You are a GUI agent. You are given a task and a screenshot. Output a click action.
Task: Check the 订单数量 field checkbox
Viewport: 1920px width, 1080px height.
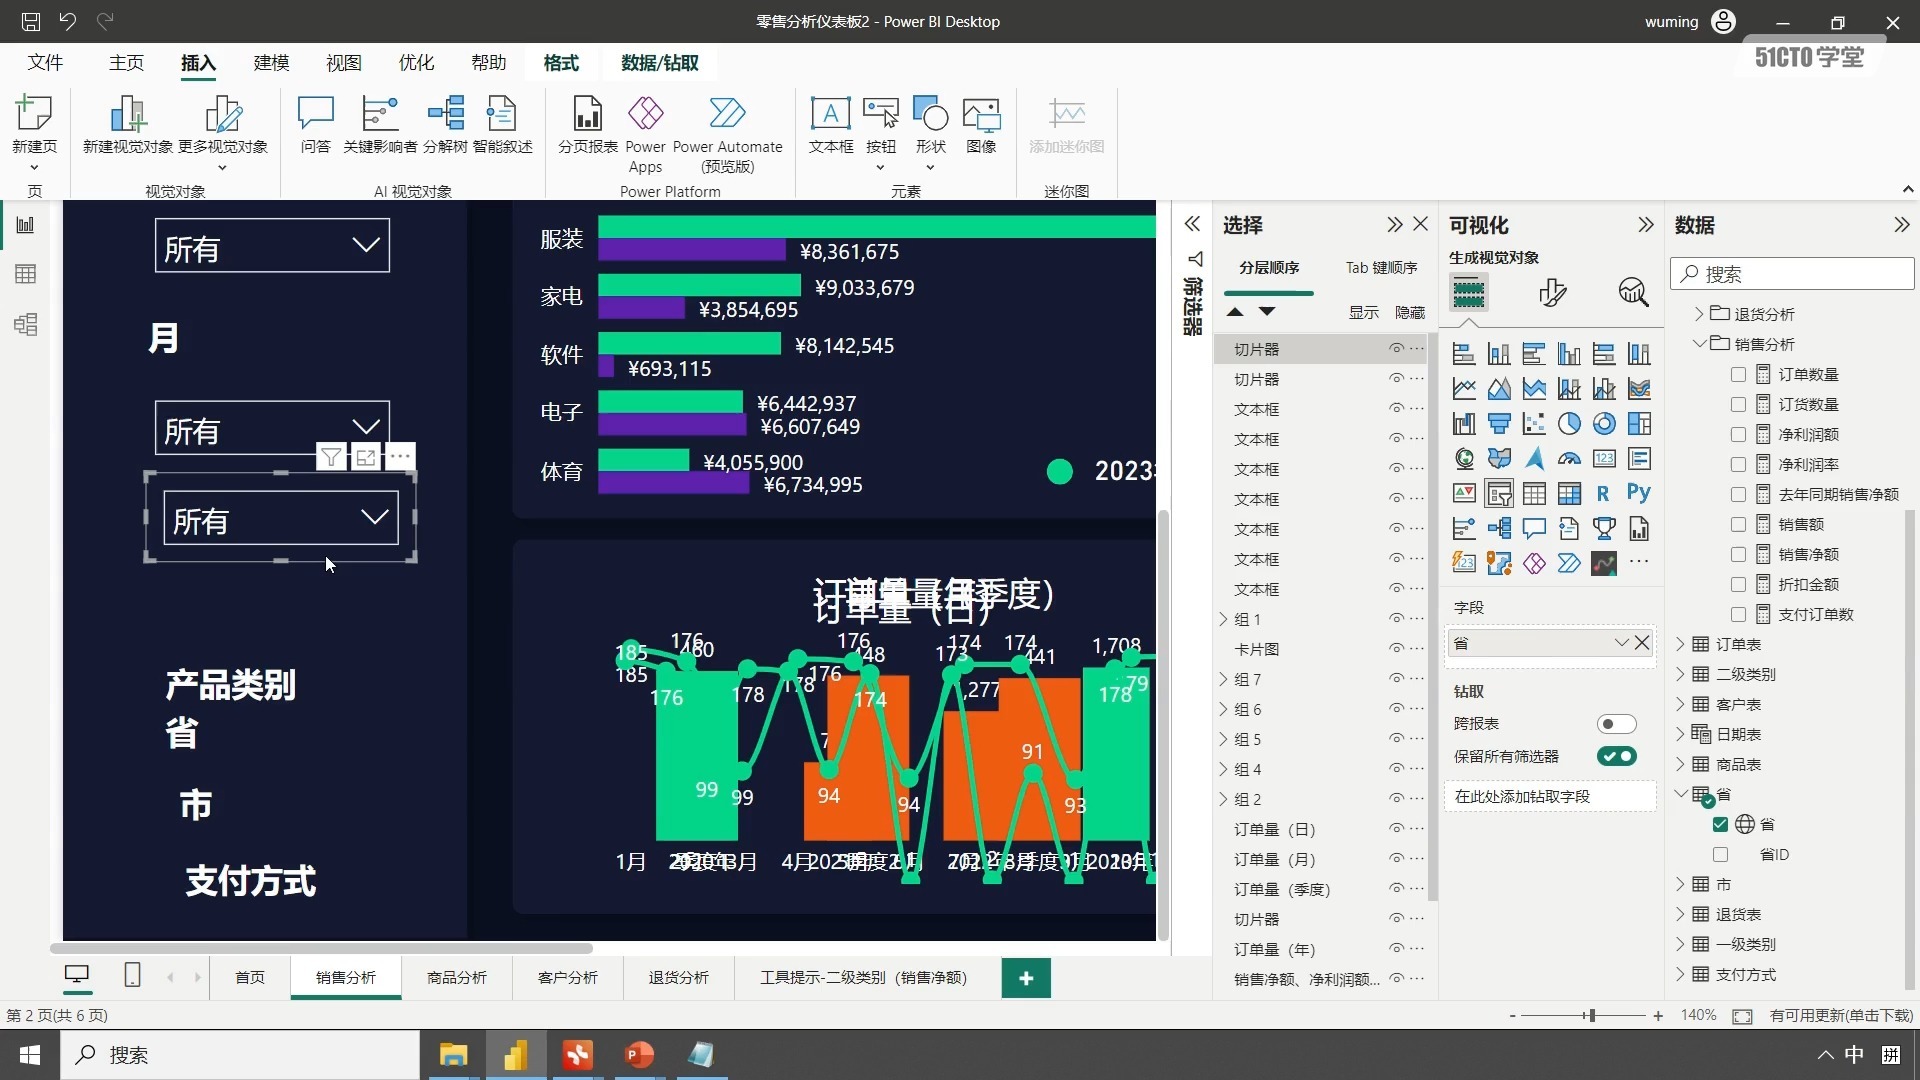tap(1738, 374)
